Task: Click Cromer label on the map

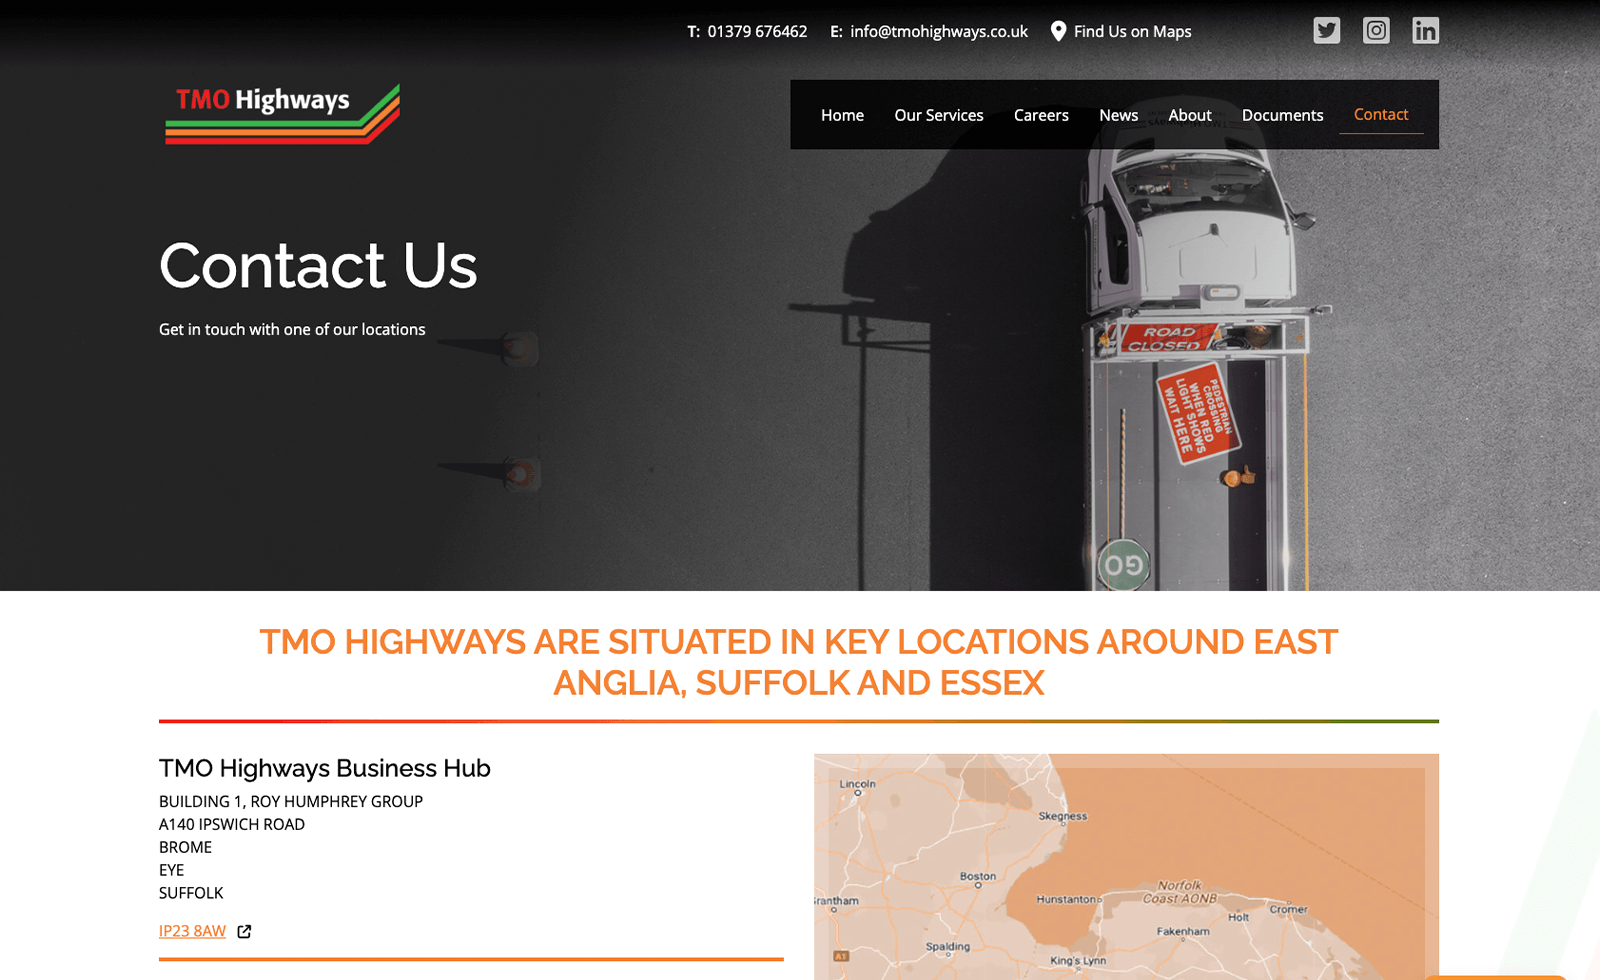Action: [x=1288, y=909]
